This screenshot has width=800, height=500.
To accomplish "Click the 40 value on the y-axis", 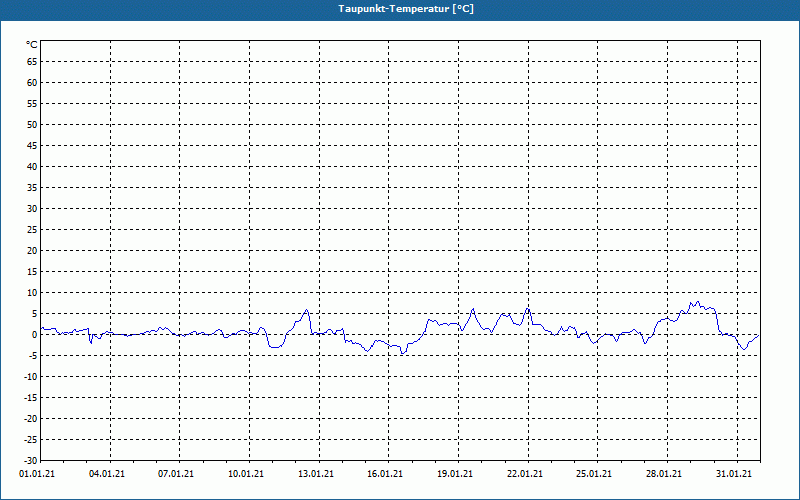I will click(x=32, y=167).
